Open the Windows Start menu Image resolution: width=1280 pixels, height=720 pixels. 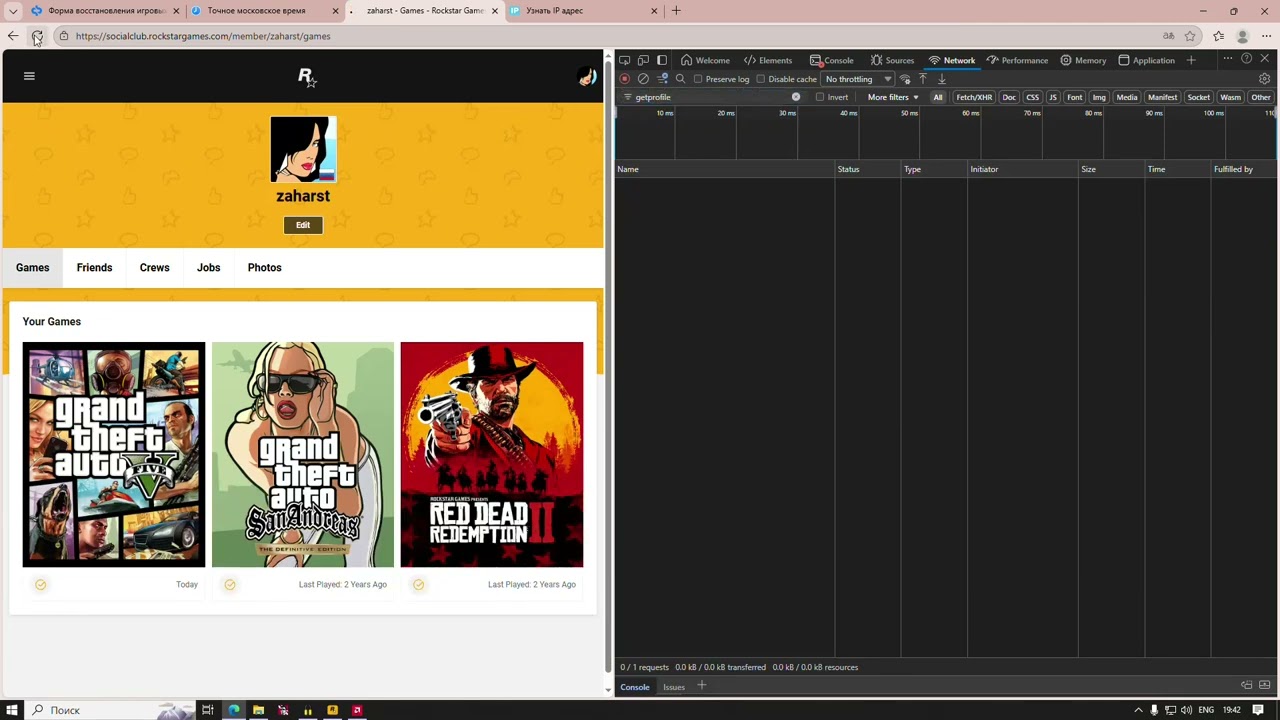12,710
